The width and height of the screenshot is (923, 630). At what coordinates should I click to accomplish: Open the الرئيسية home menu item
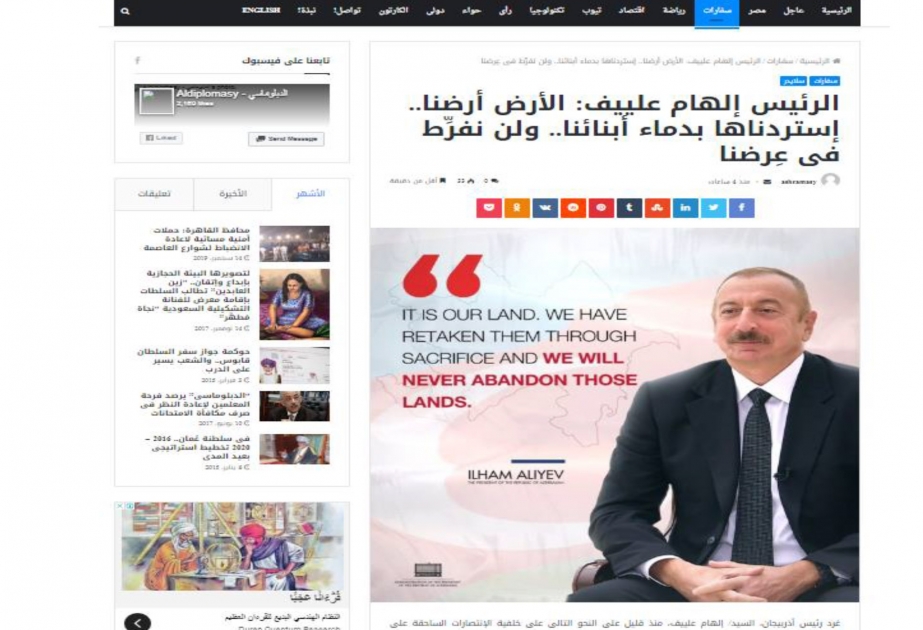pos(836,11)
